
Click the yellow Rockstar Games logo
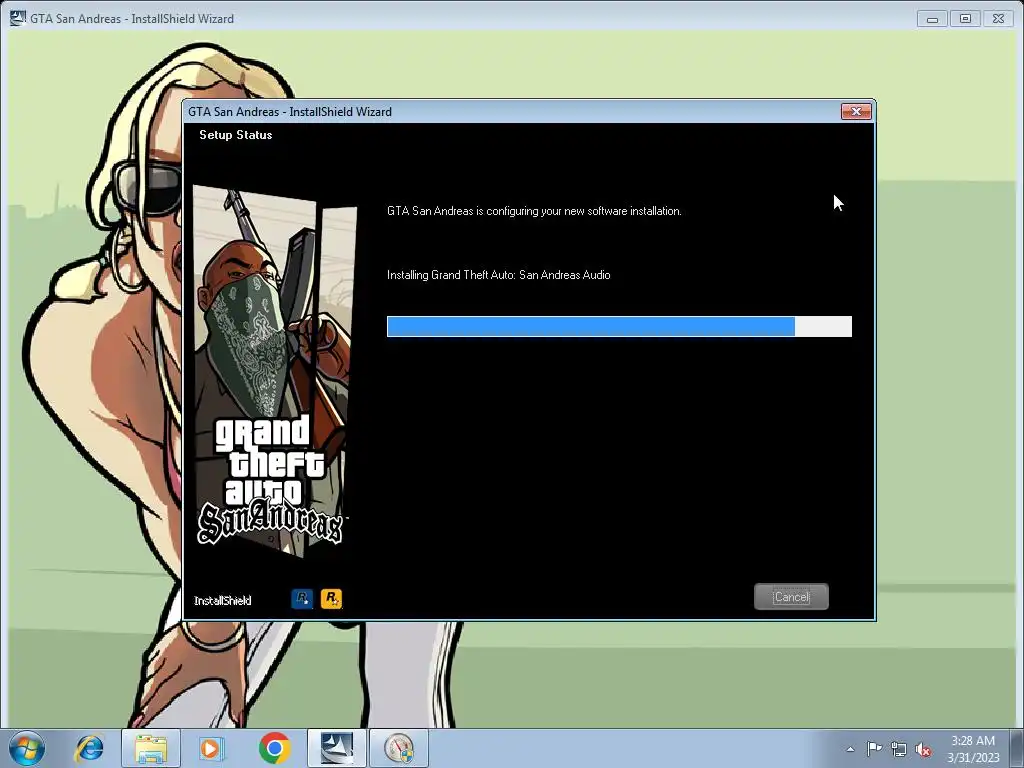click(331, 598)
